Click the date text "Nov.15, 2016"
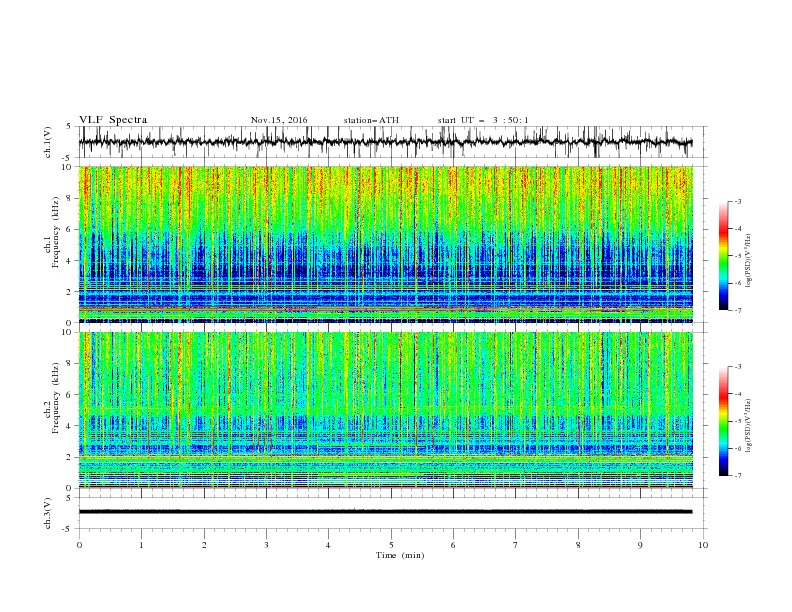 (279, 120)
